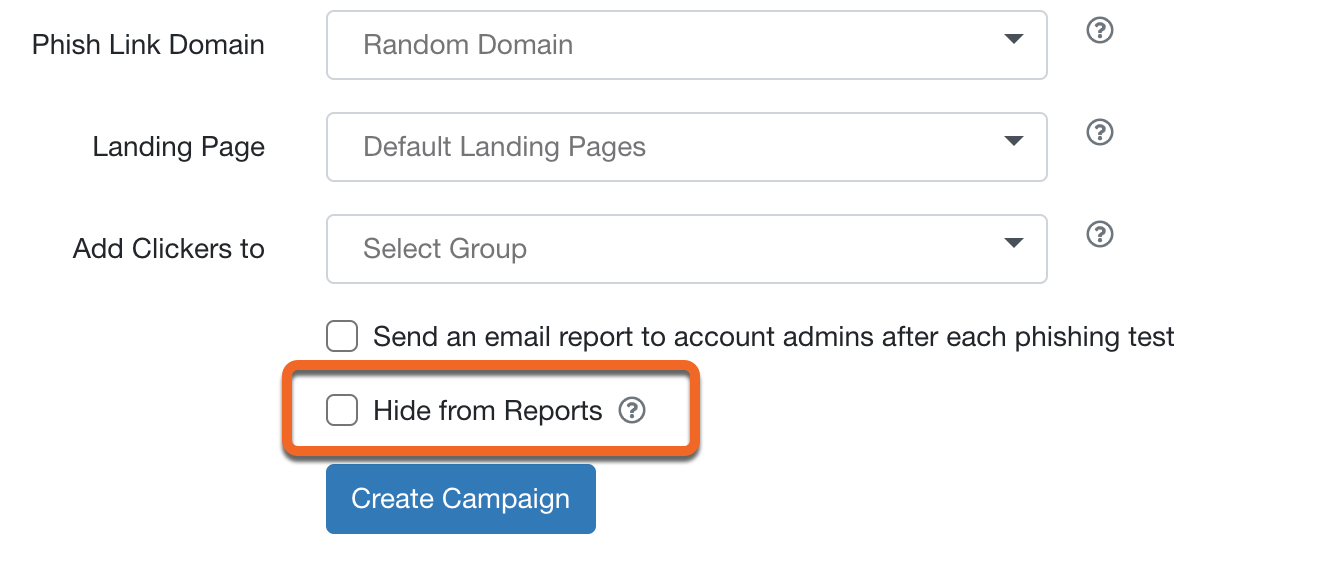Enable Send an email report checkbox
1328x562 pixels.
(x=342, y=336)
